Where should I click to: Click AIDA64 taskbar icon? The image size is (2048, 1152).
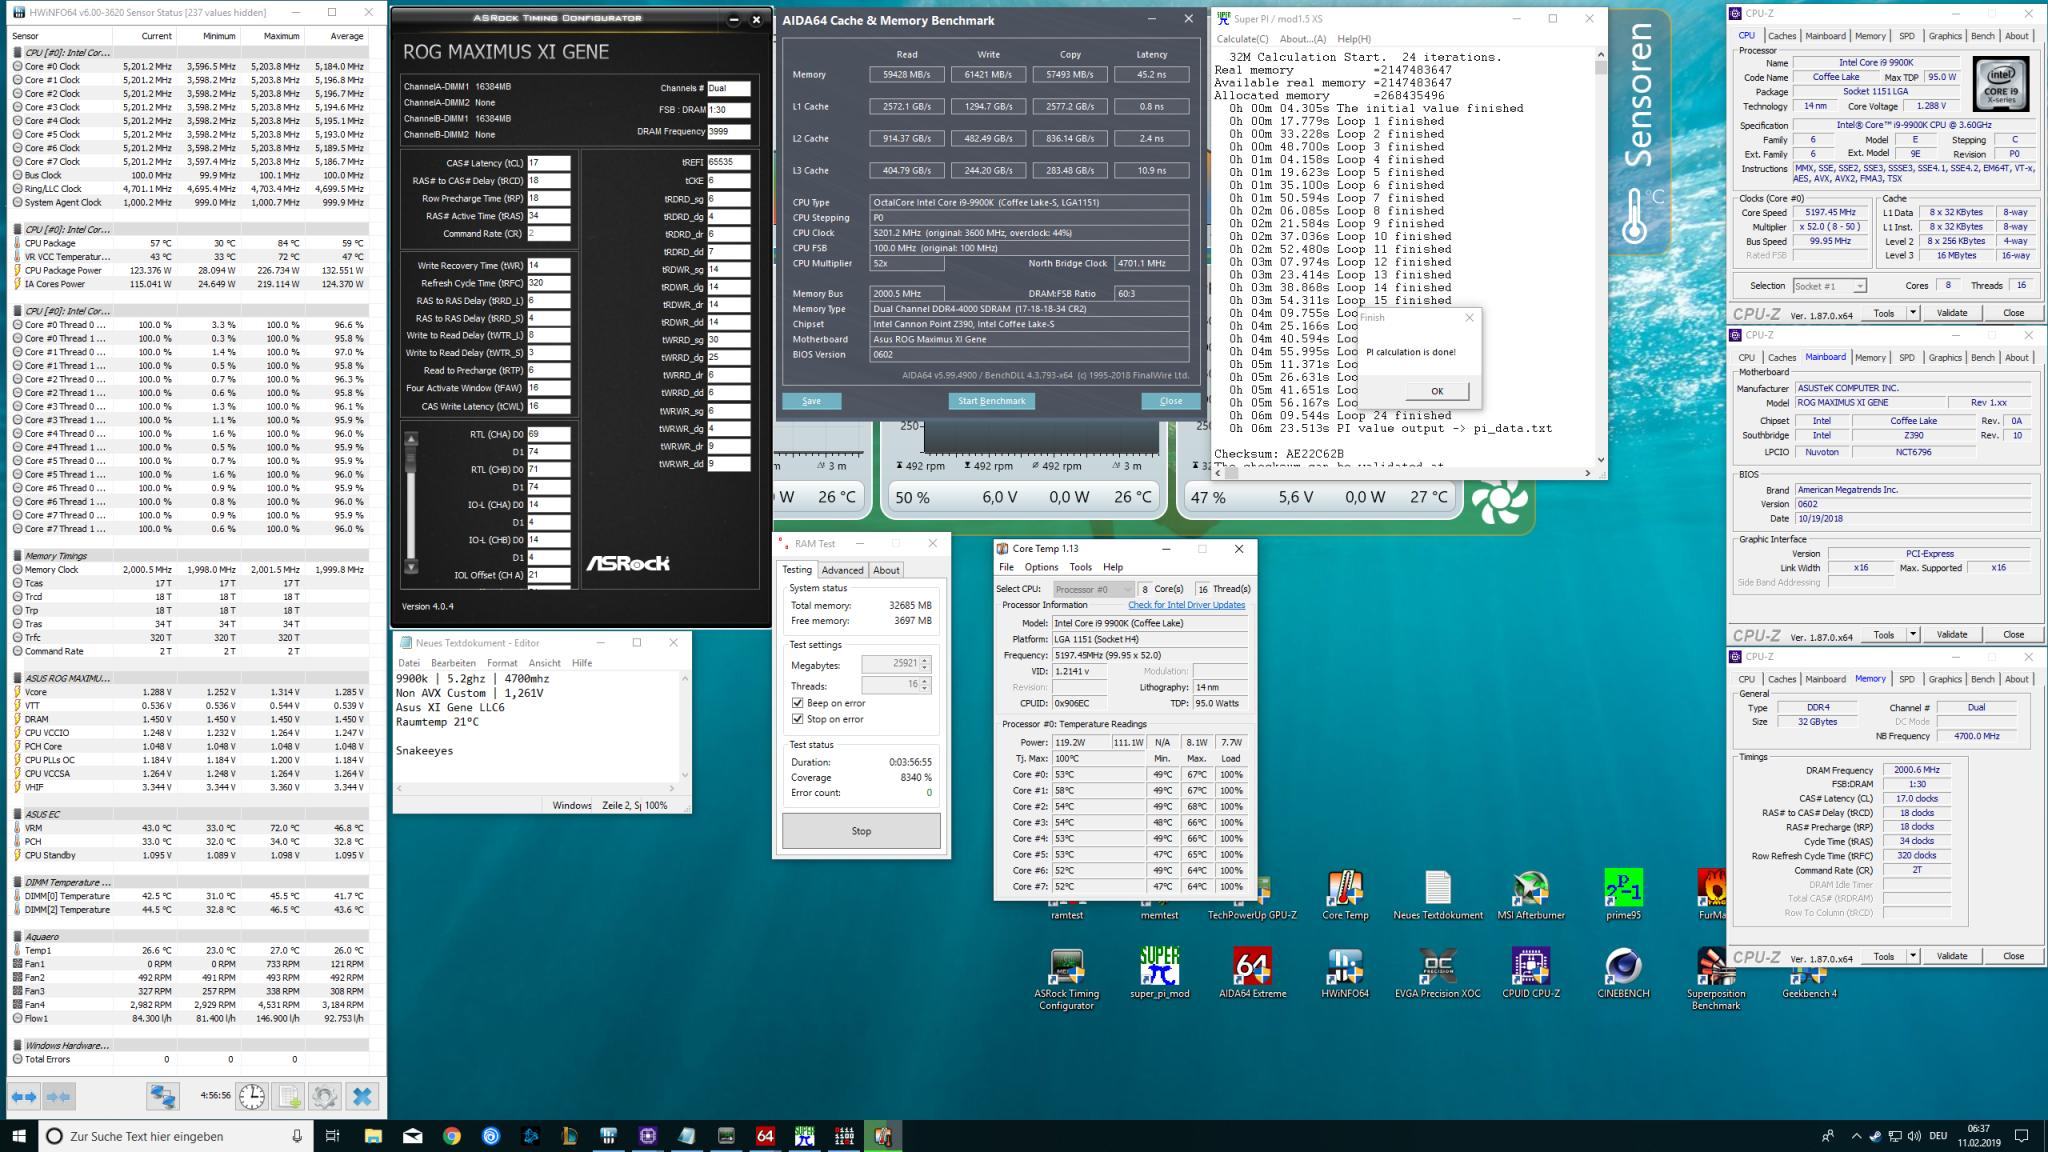tap(765, 1136)
